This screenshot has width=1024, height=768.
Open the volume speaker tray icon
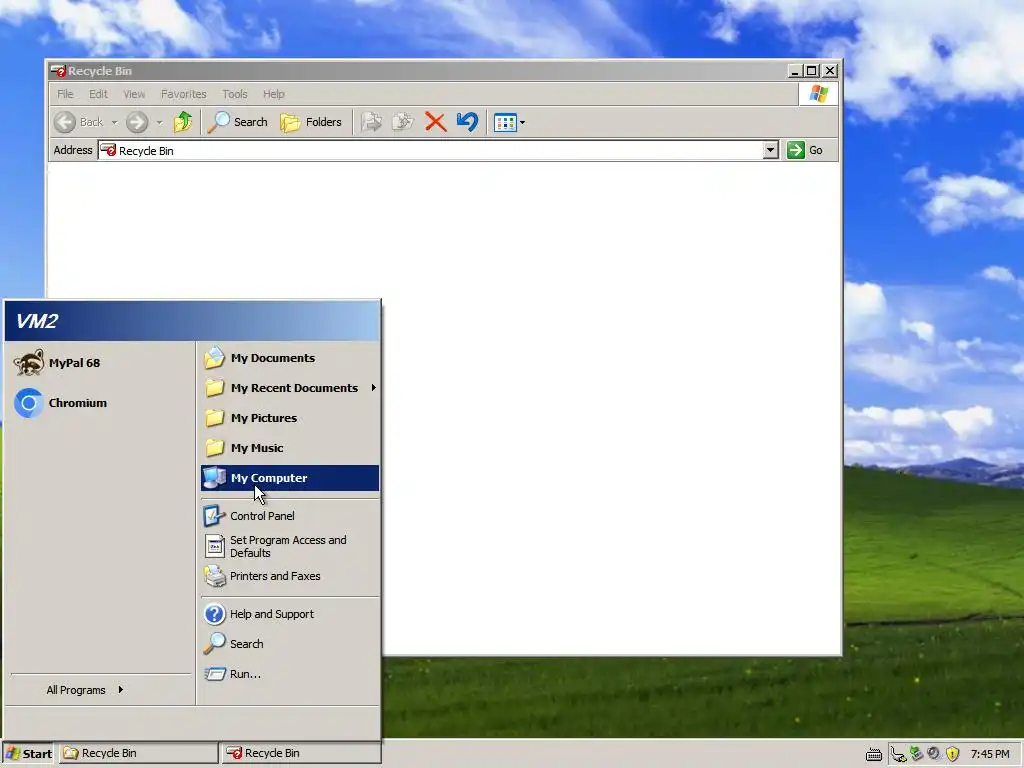(934, 754)
